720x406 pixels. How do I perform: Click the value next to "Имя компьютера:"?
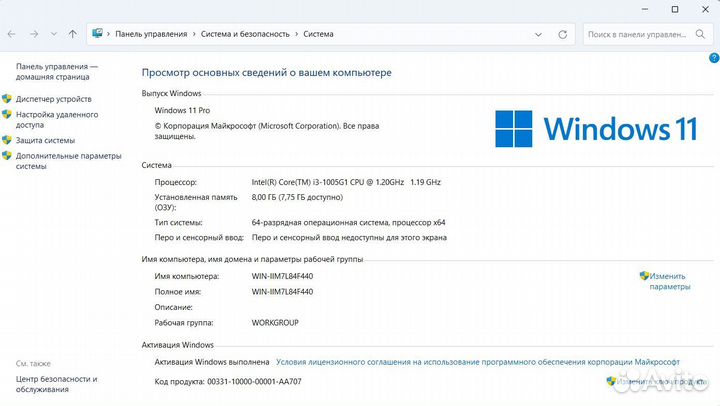[x=282, y=276]
